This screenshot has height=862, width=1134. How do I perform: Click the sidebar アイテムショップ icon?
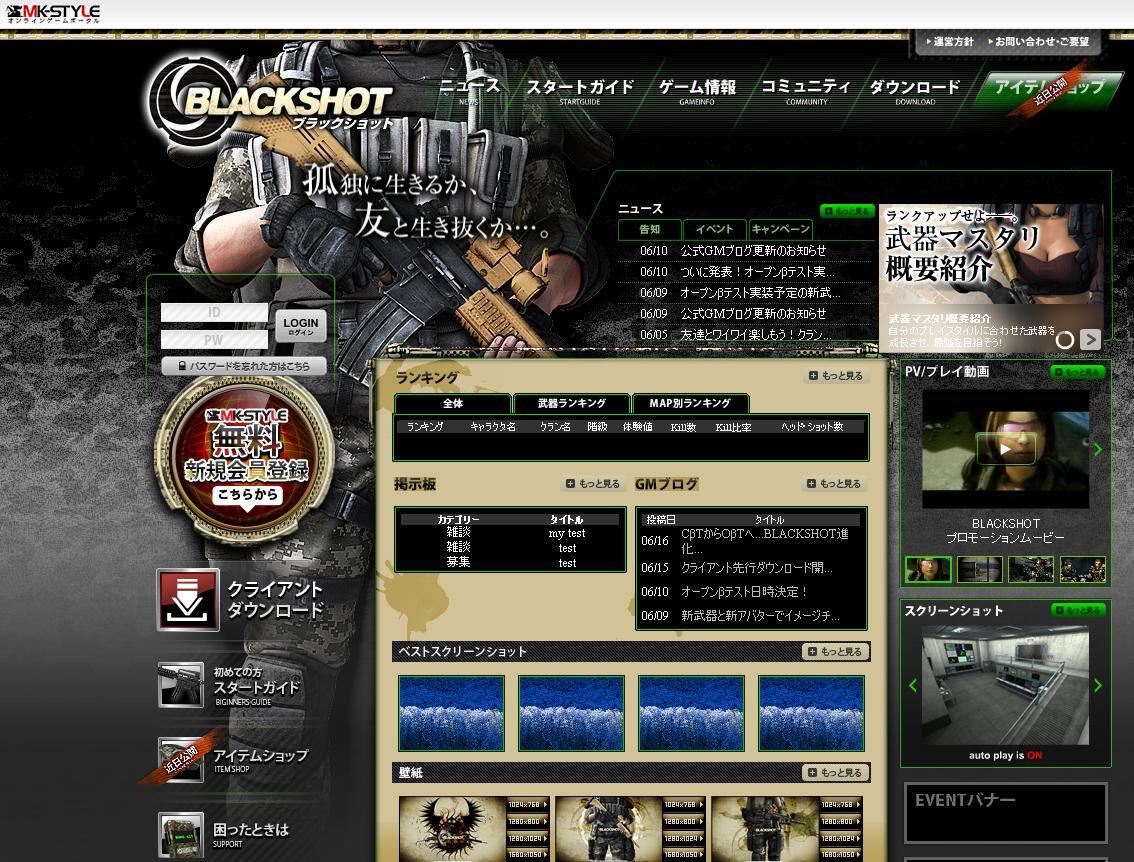pos(181,760)
